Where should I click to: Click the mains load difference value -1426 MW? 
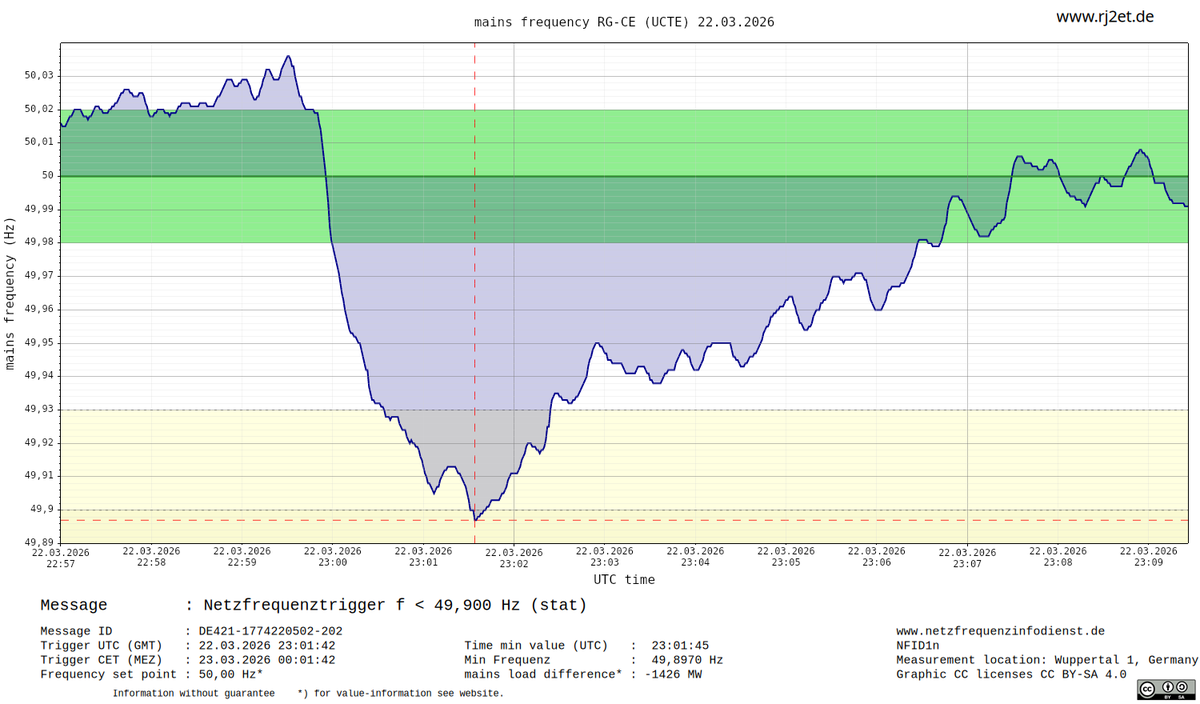tap(673, 674)
